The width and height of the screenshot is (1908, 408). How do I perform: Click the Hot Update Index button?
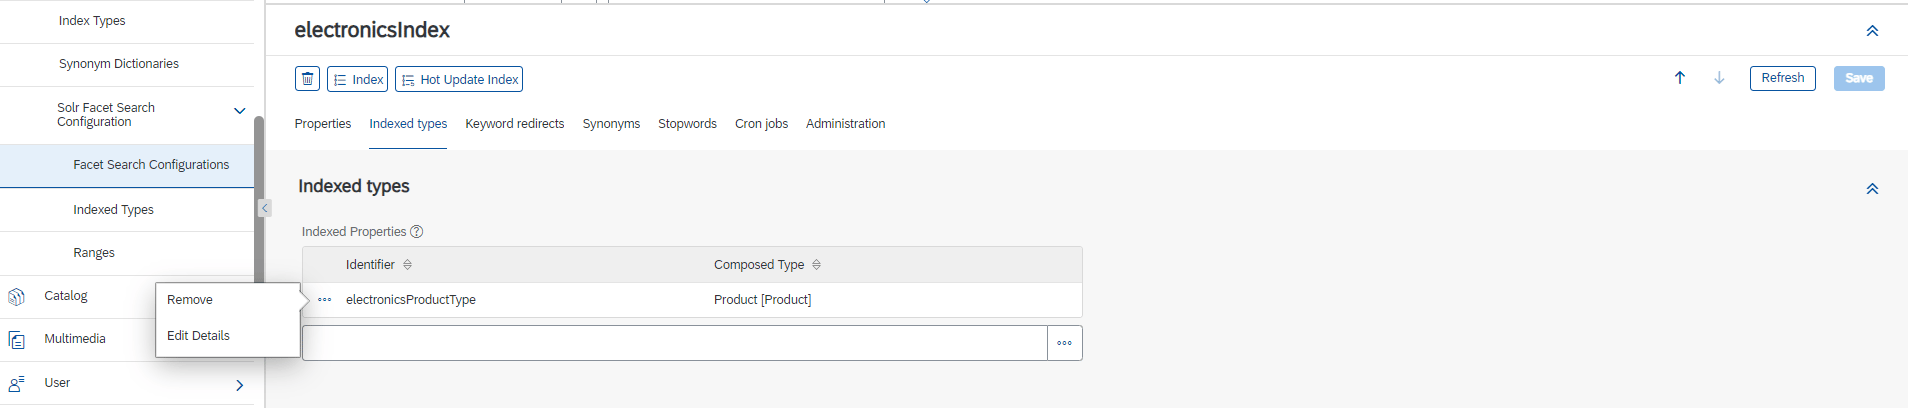point(459,79)
